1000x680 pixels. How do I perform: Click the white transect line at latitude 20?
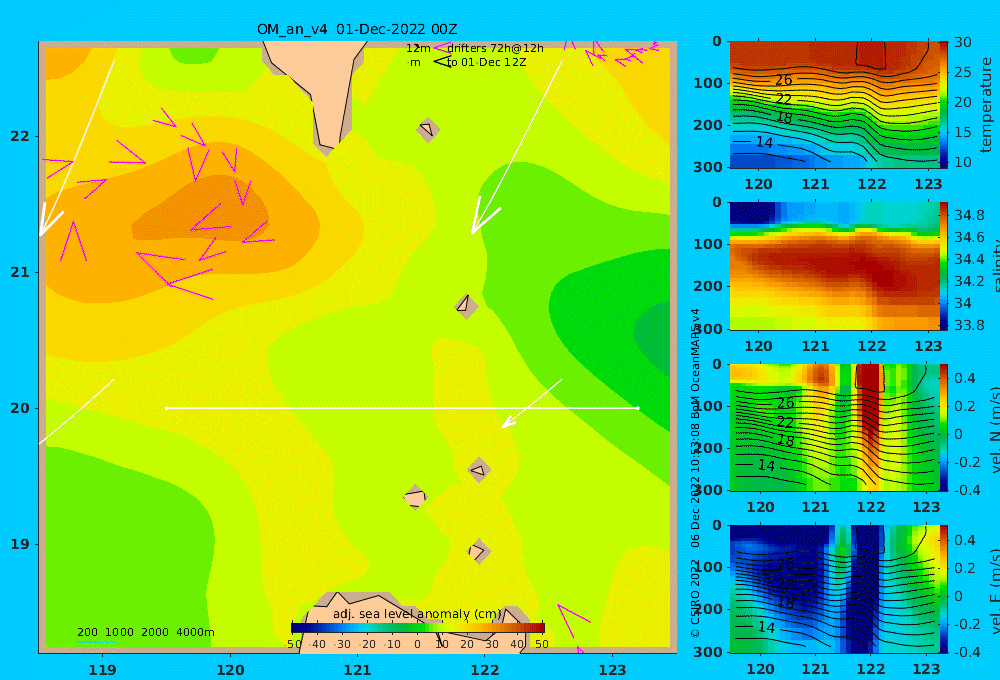[x=402, y=408]
